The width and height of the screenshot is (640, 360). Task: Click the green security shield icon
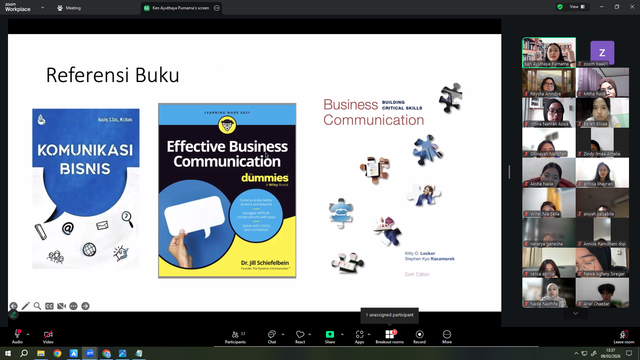560,7
